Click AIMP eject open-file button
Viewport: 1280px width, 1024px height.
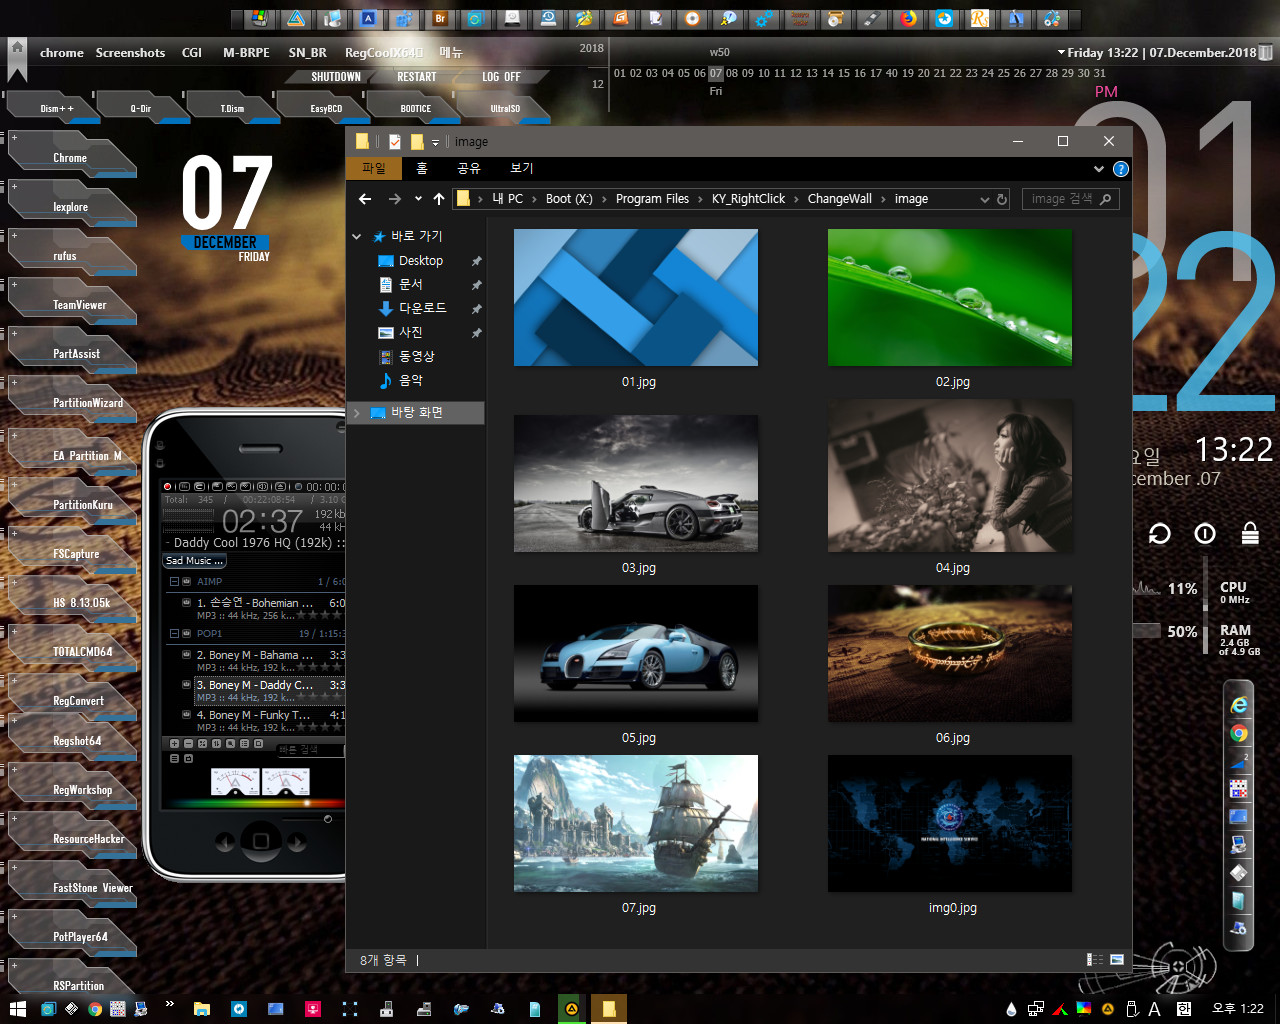click(x=280, y=487)
